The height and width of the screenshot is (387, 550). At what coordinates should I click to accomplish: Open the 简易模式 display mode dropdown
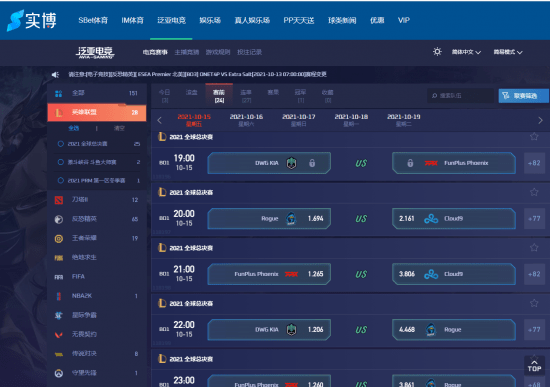pyautogui.click(x=508, y=52)
